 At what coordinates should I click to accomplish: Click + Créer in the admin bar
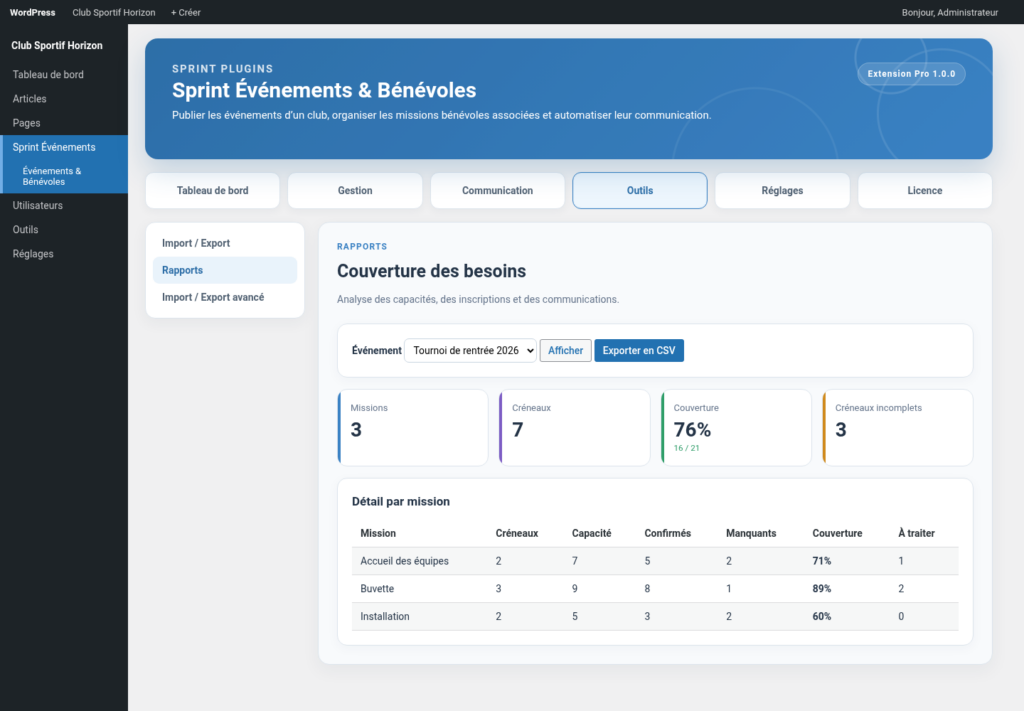tap(185, 12)
